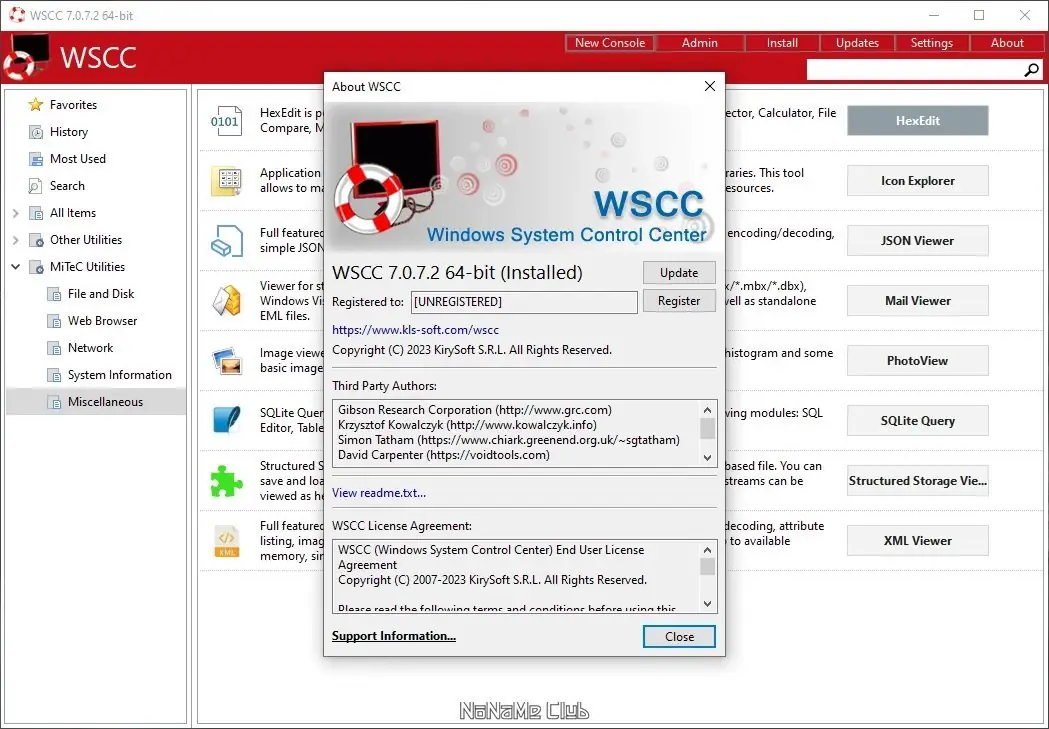Open the View readme.txt link
The image size is (1049, 729).
click(379, 493)
